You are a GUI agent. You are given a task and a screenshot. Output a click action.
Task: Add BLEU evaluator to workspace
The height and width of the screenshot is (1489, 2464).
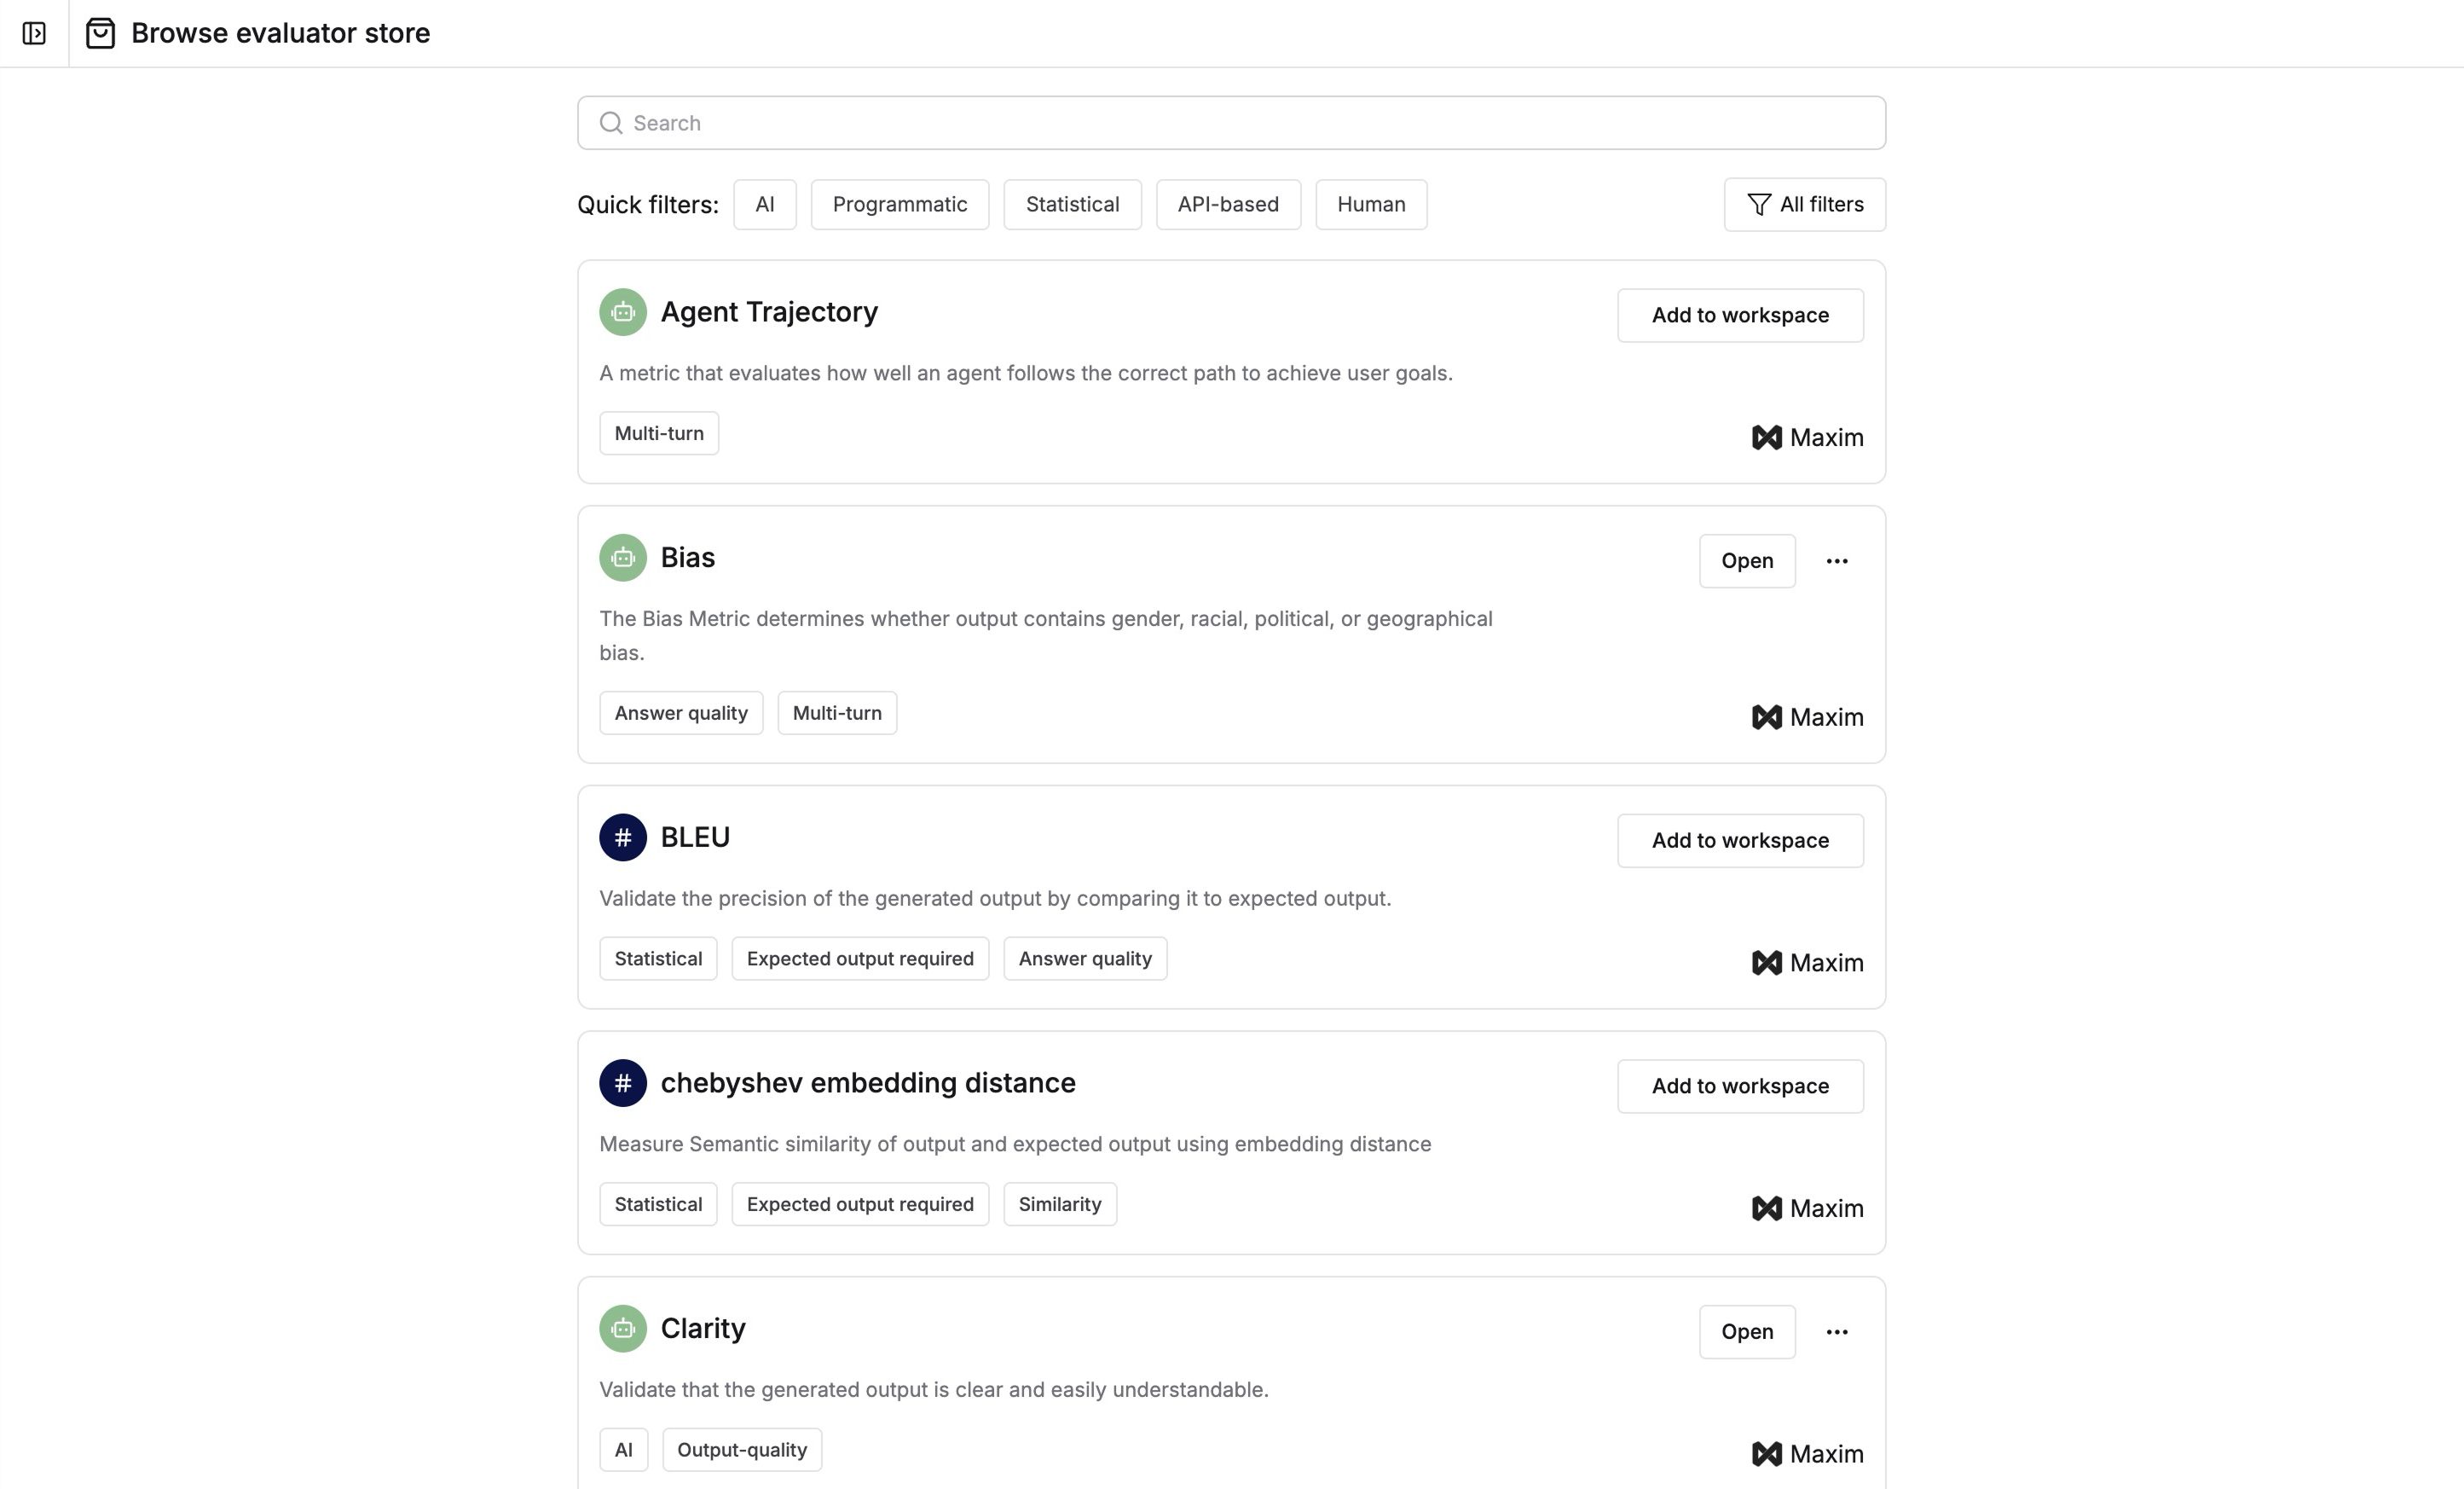point(1741,839)
